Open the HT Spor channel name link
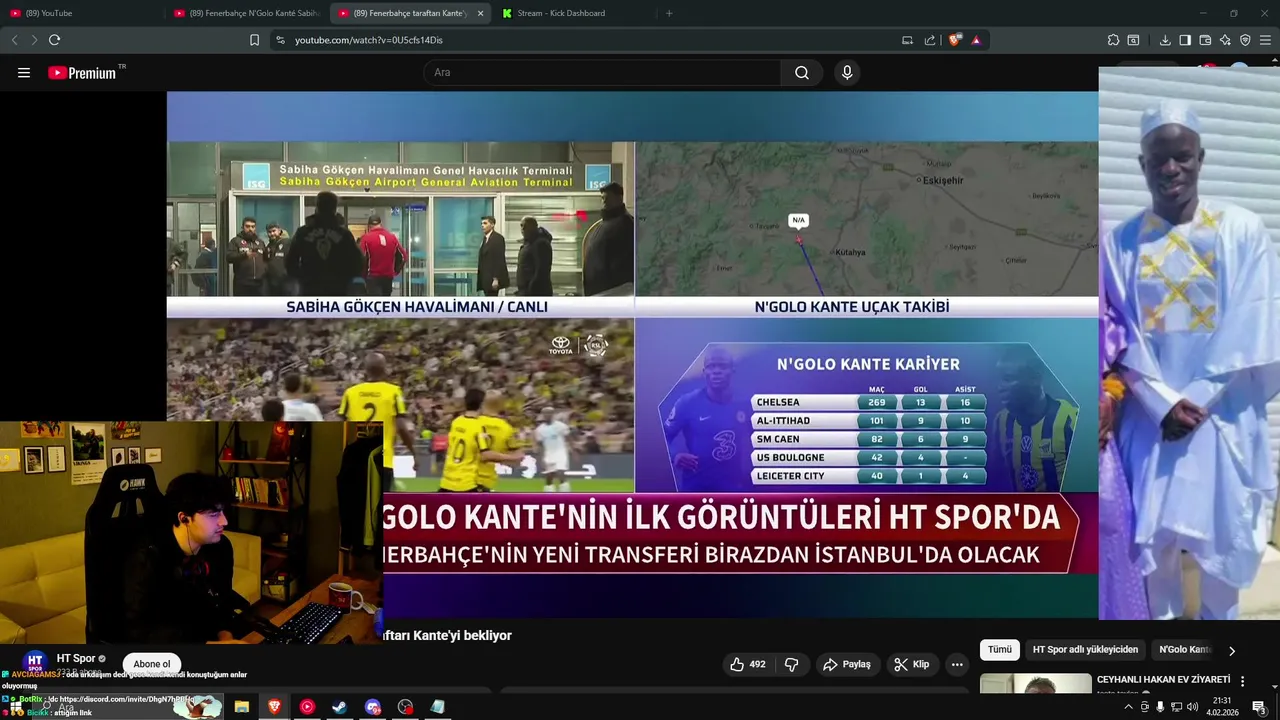 click(x=76, y=658)
